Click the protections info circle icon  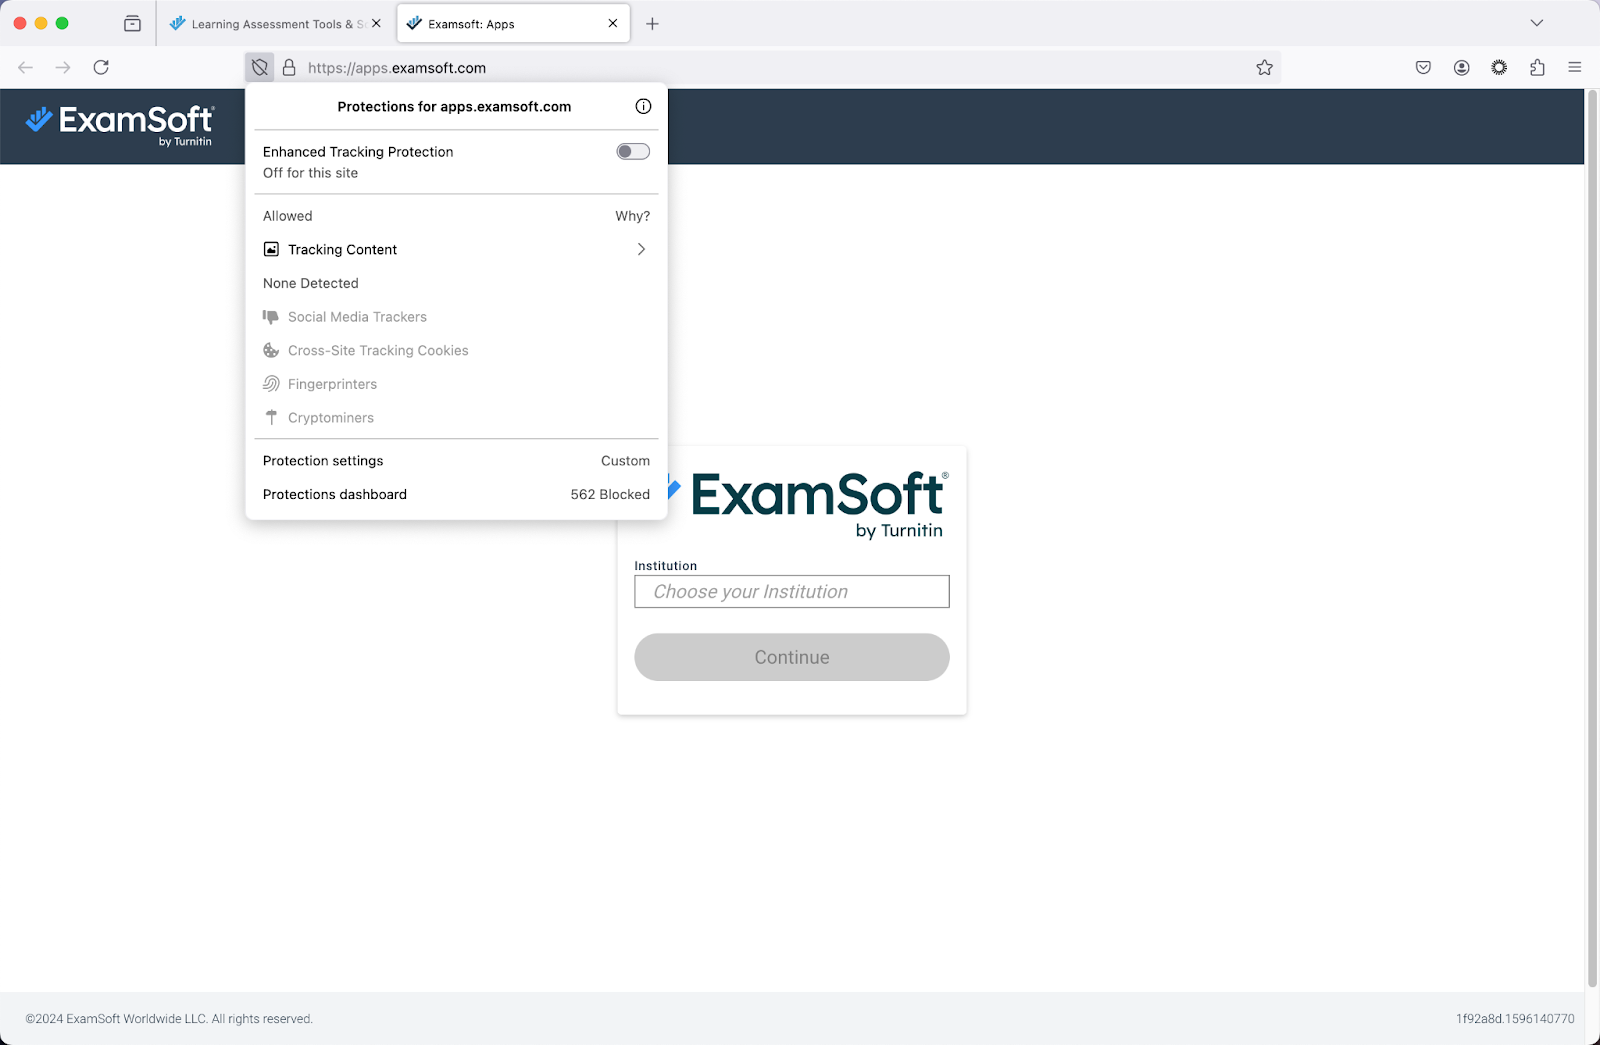643,107
